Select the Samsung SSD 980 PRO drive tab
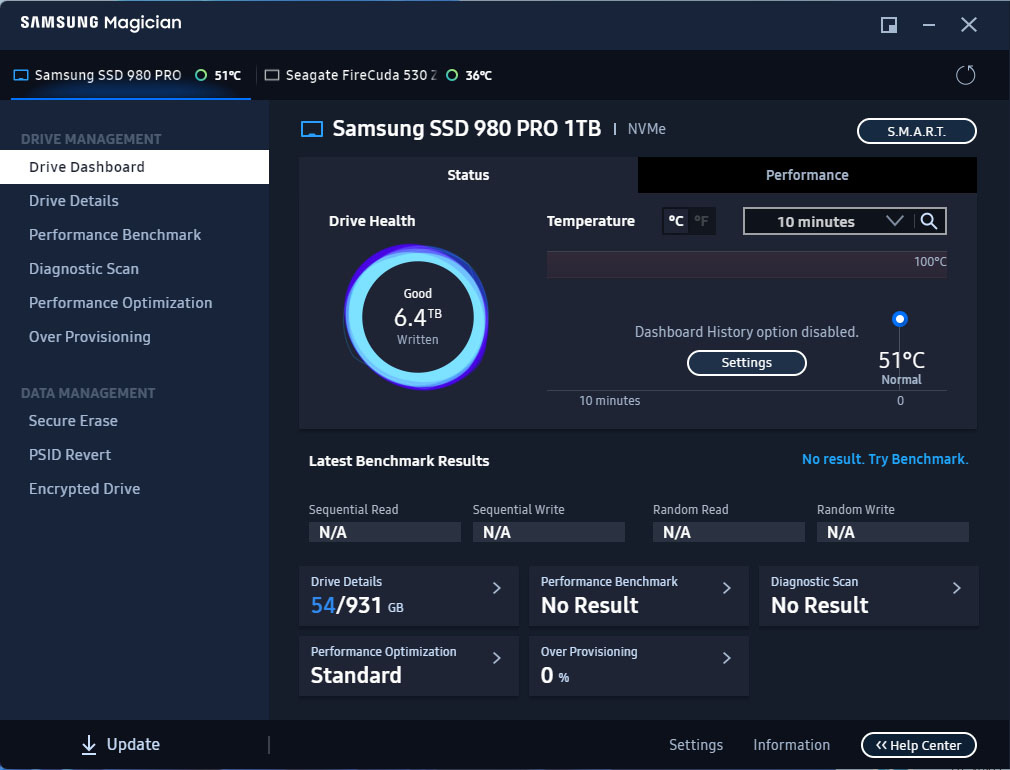 pyautogui.click(x=130, y=75)
